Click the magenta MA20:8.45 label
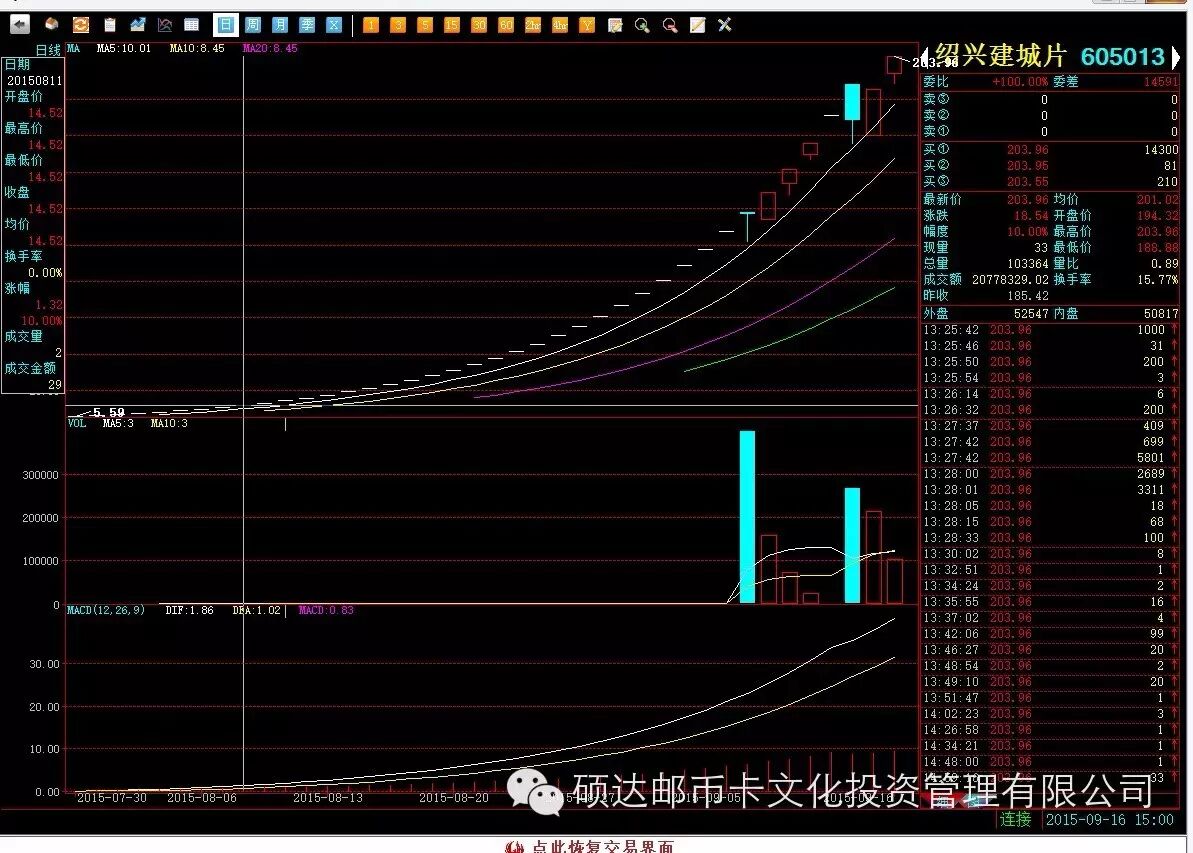The image size is (1193, 853). [270, 48]
